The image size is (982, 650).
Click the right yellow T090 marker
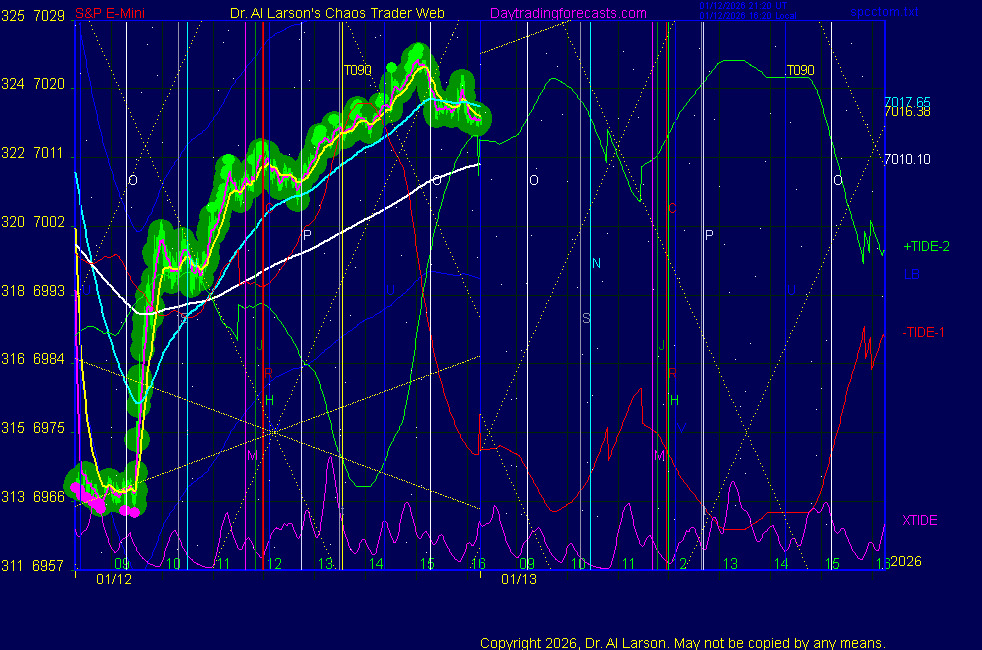[800, 71]
